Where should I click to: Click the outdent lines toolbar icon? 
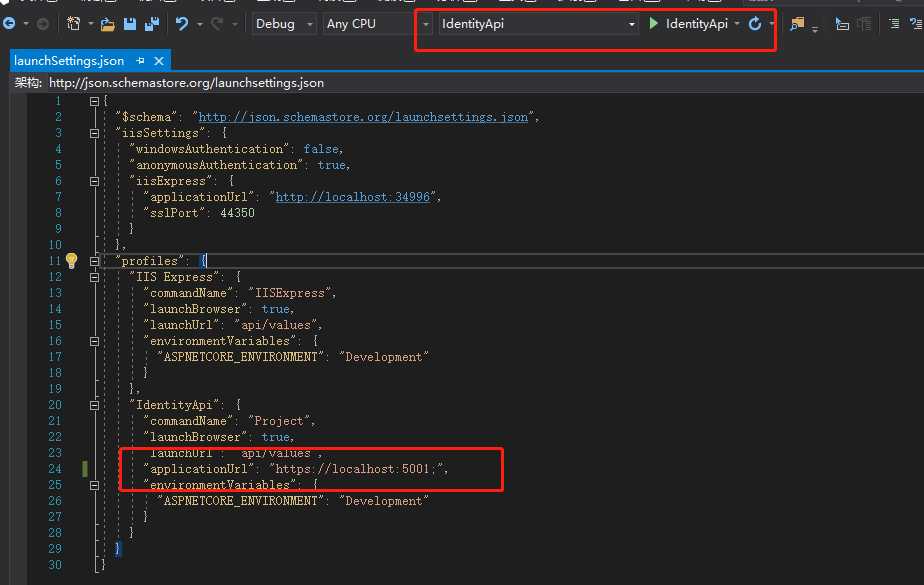[x=894, y=24]
